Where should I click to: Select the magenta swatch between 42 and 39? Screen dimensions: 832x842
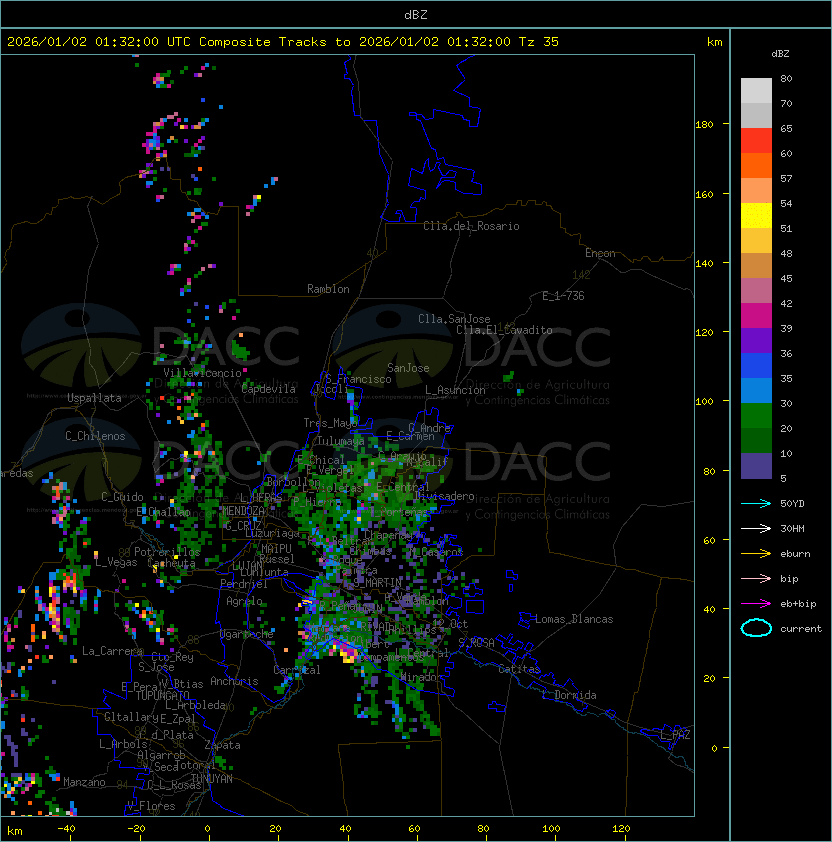point(756,316)
